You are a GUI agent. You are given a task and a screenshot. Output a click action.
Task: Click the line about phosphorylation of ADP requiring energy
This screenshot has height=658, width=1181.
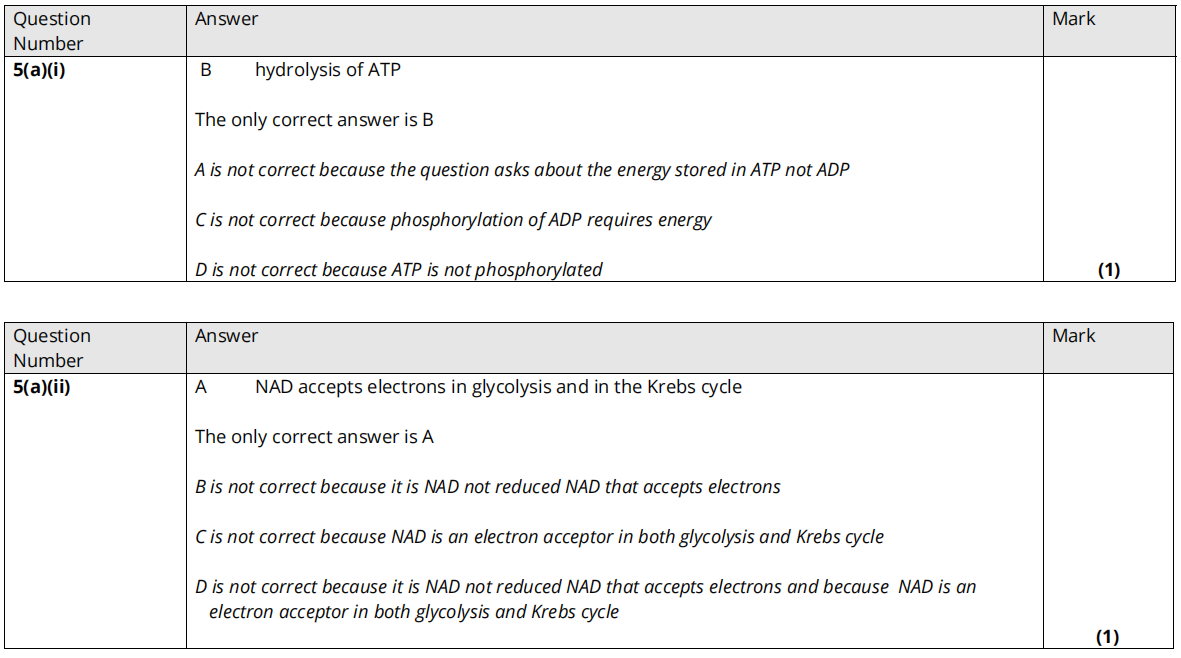point(452,220)
